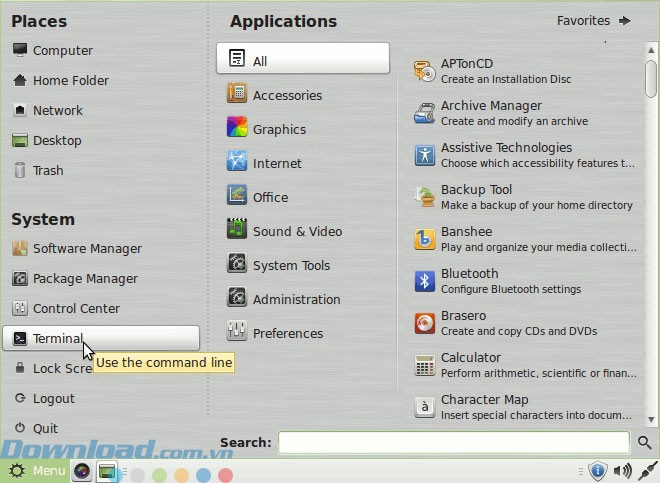
Task: Click the search magnifier icon
Action: click(x=645, y=442)
